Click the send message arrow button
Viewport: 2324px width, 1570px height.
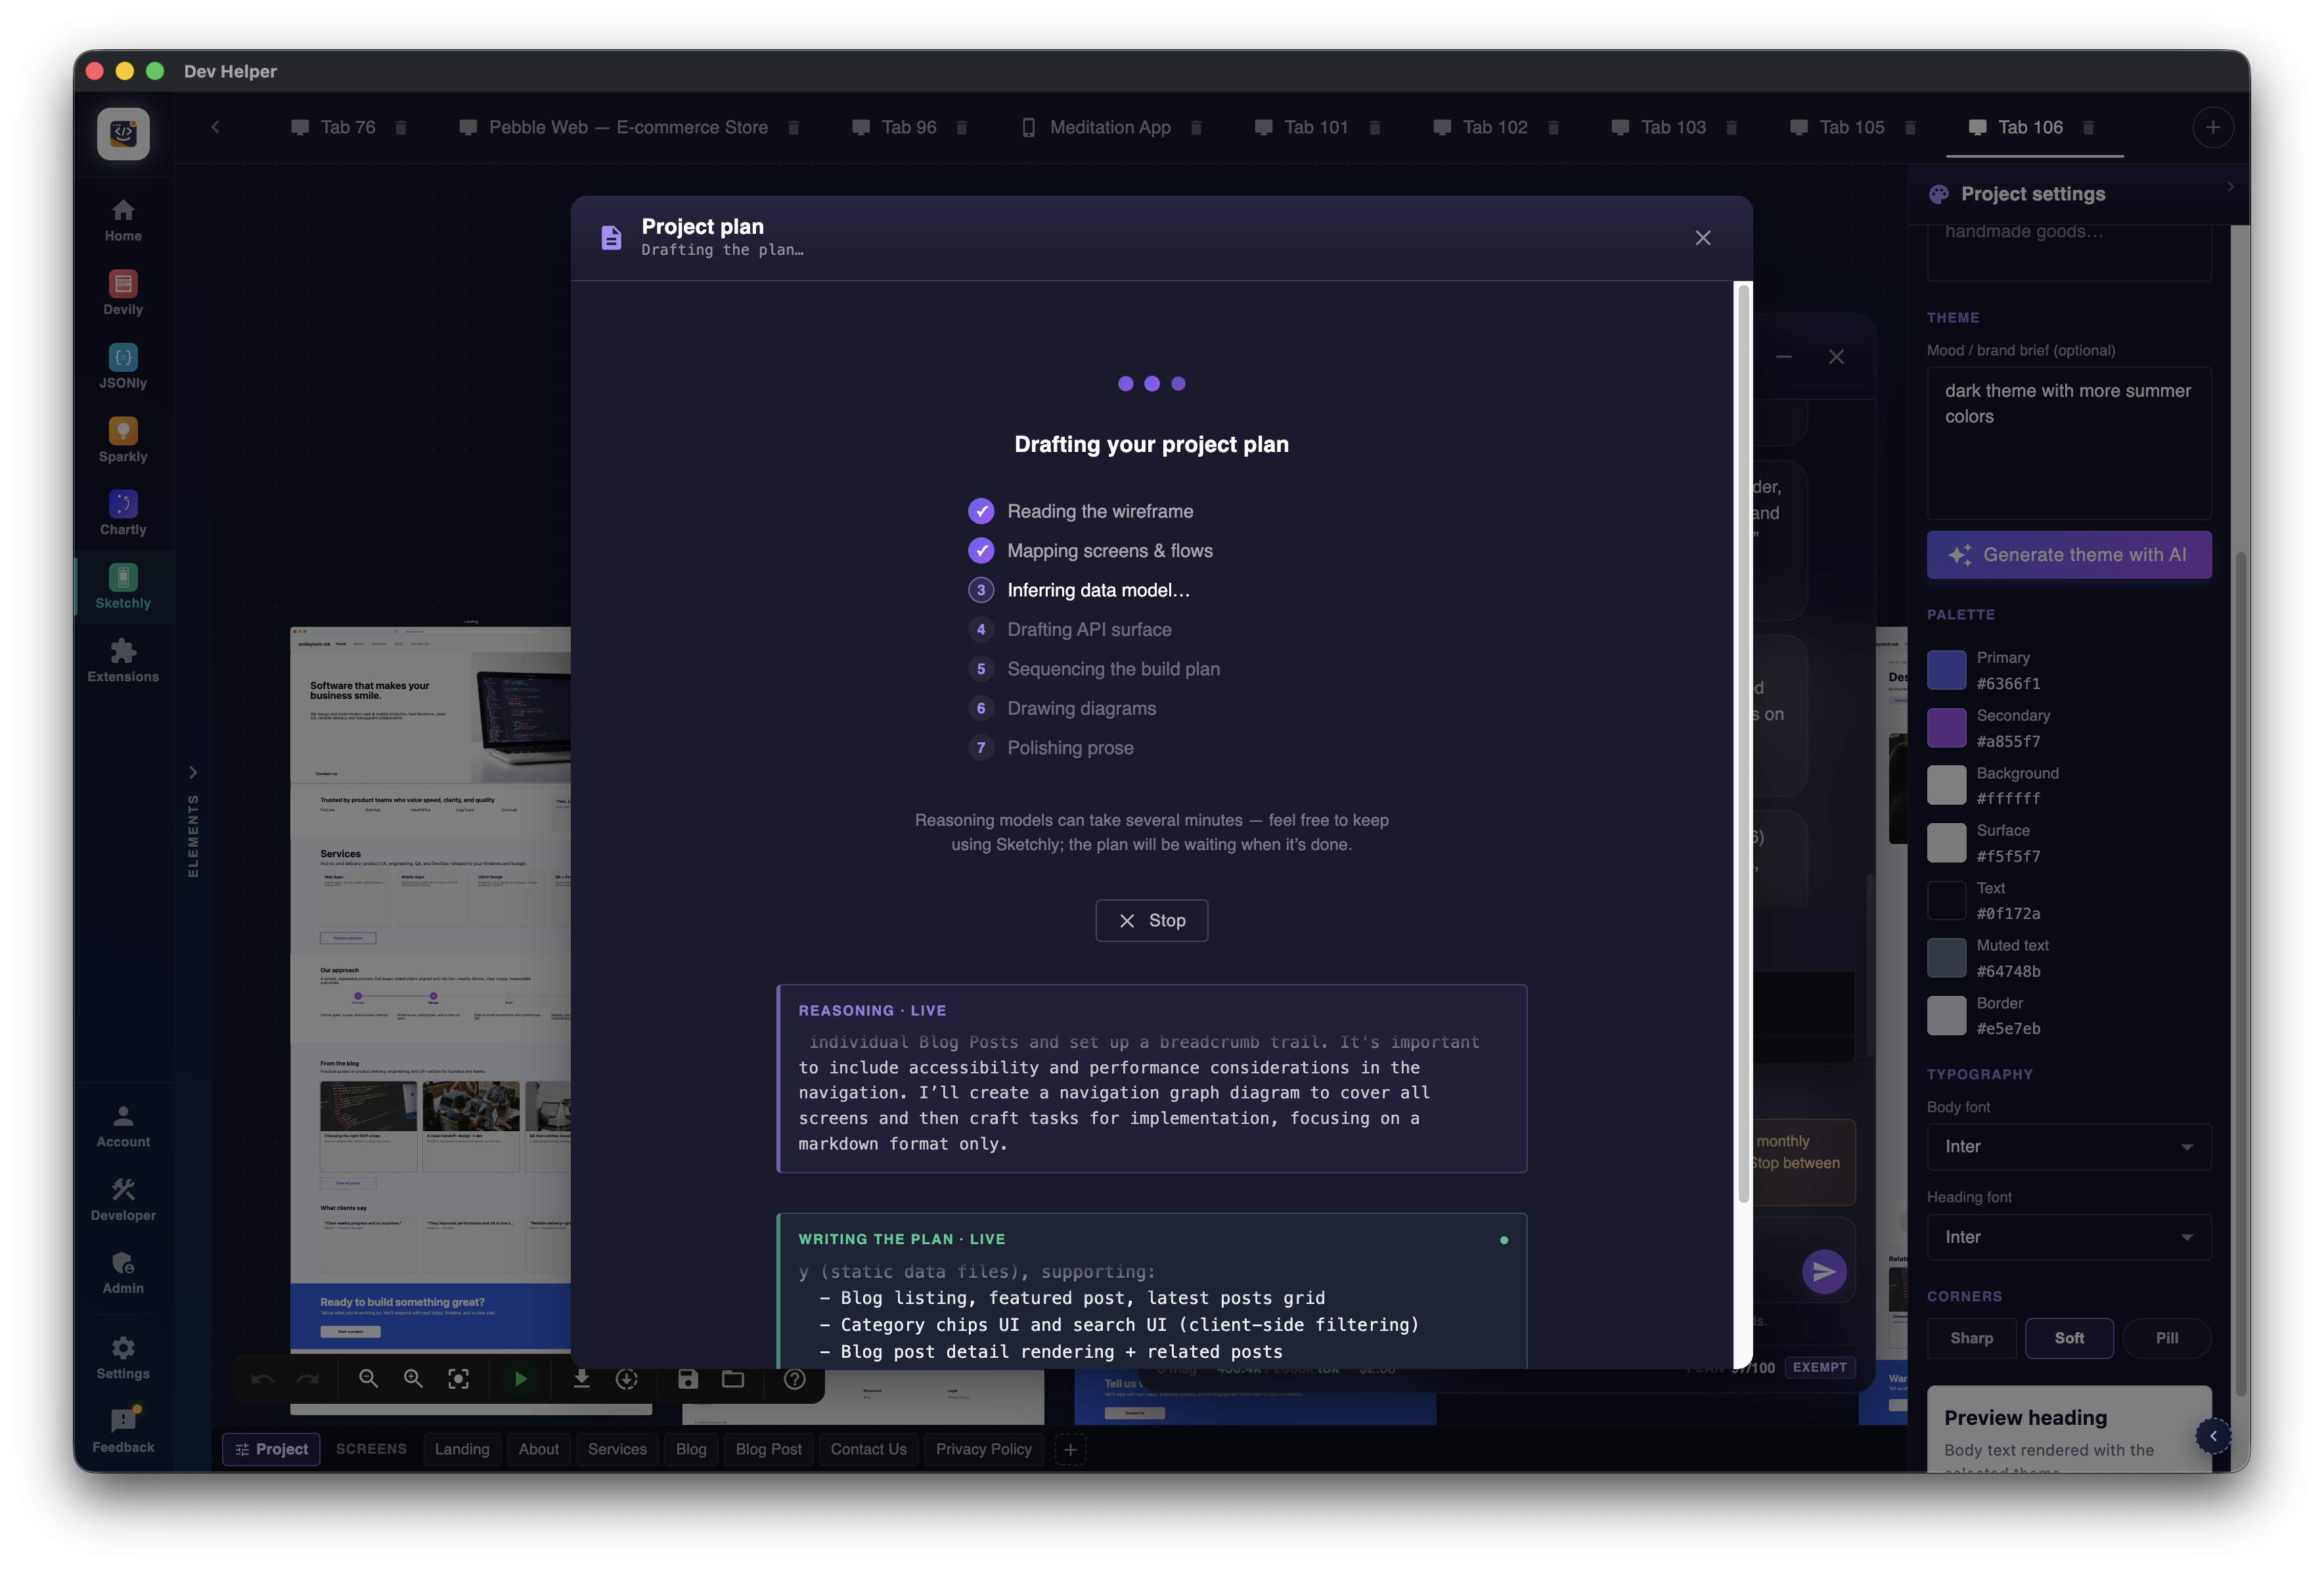[x=1824, y=1271]
